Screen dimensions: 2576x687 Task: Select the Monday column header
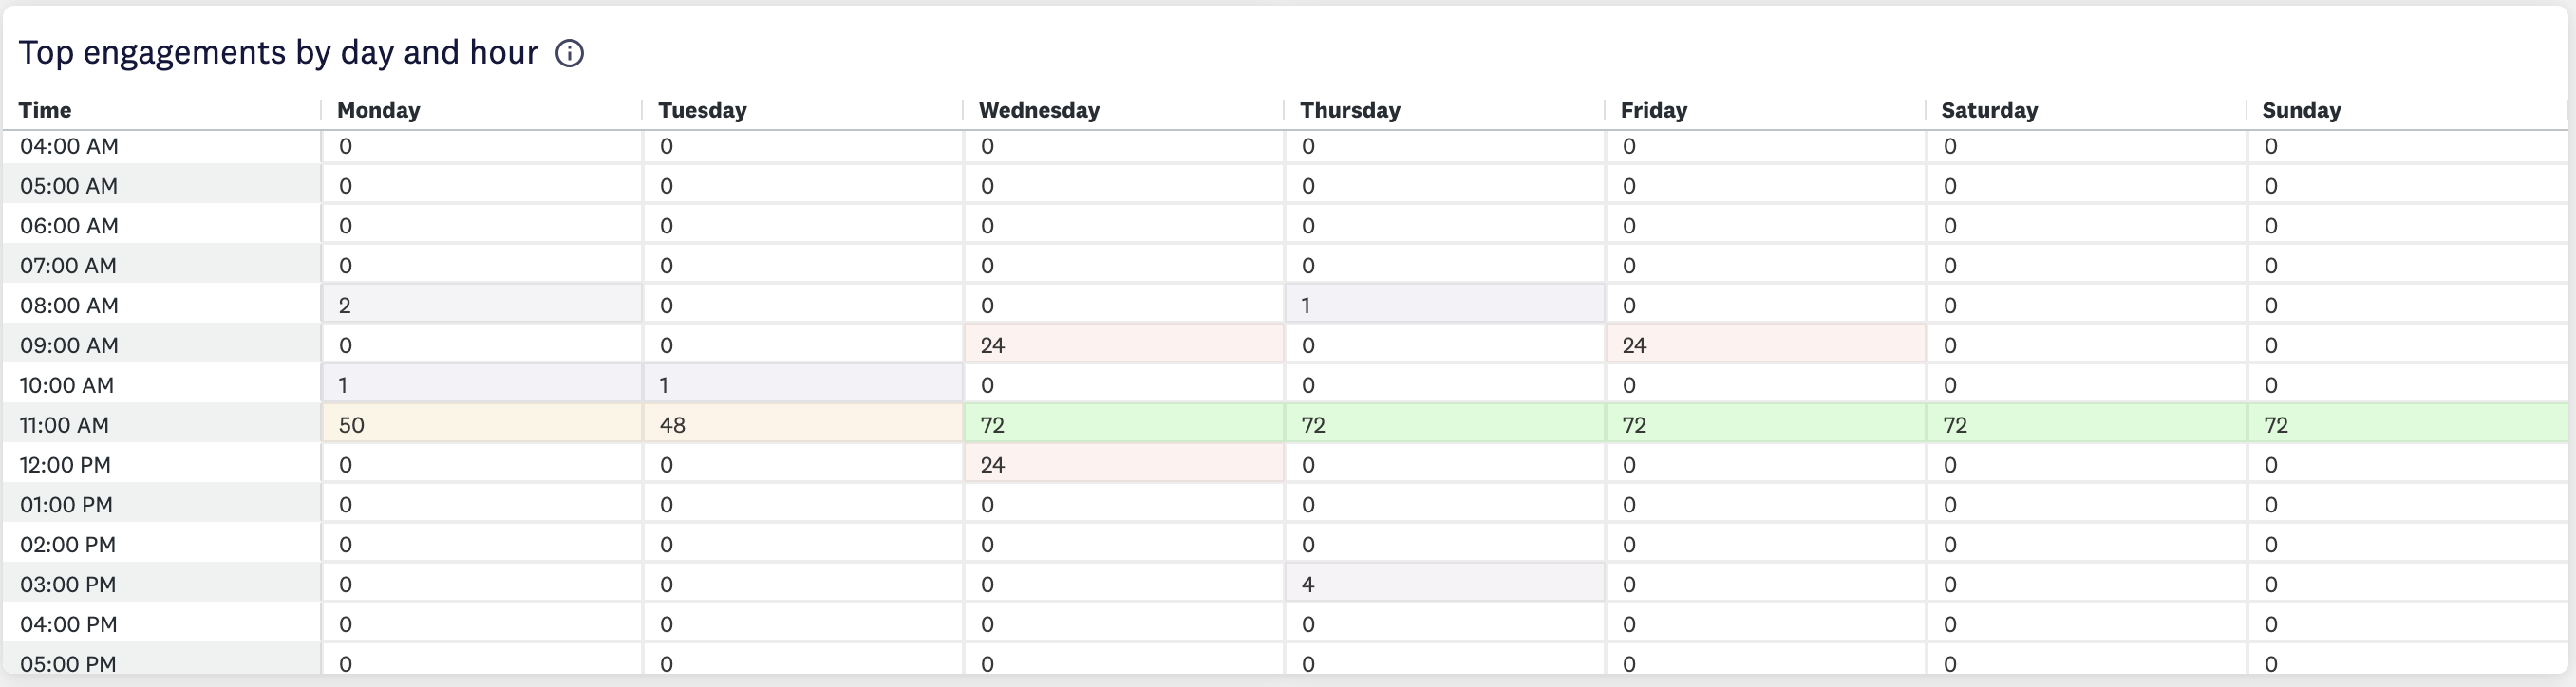point(378,110)
